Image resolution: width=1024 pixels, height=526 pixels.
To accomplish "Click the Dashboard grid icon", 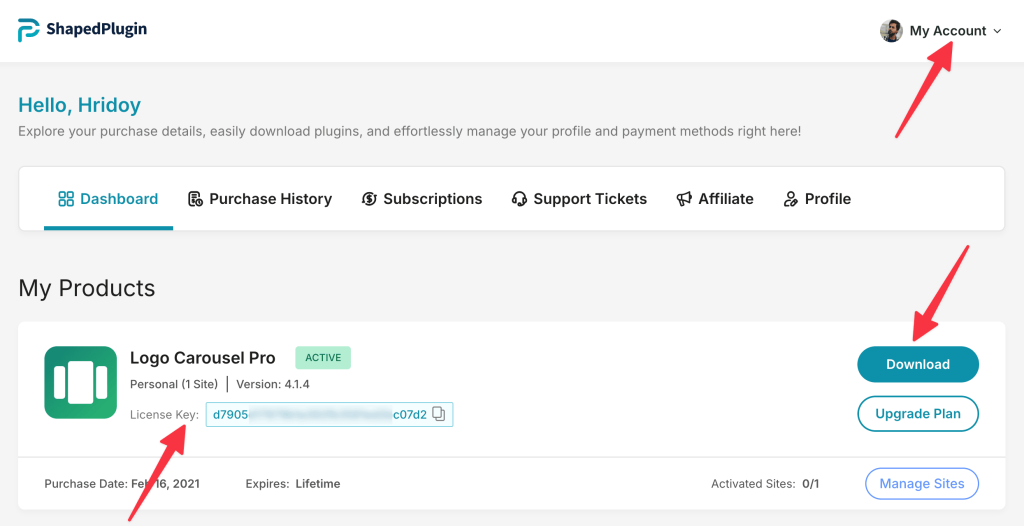I will coord(66,199).
